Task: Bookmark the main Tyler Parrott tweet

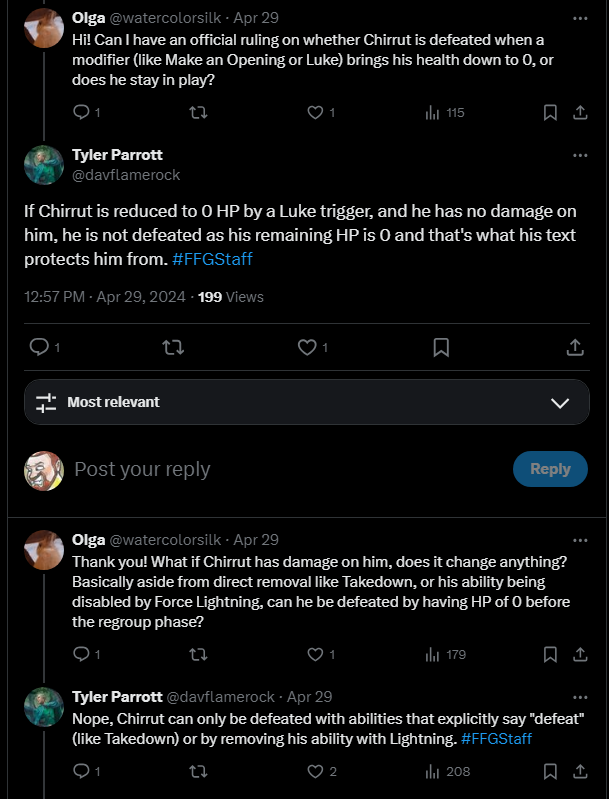Action: pyautogui.click(x=441, y=348)
